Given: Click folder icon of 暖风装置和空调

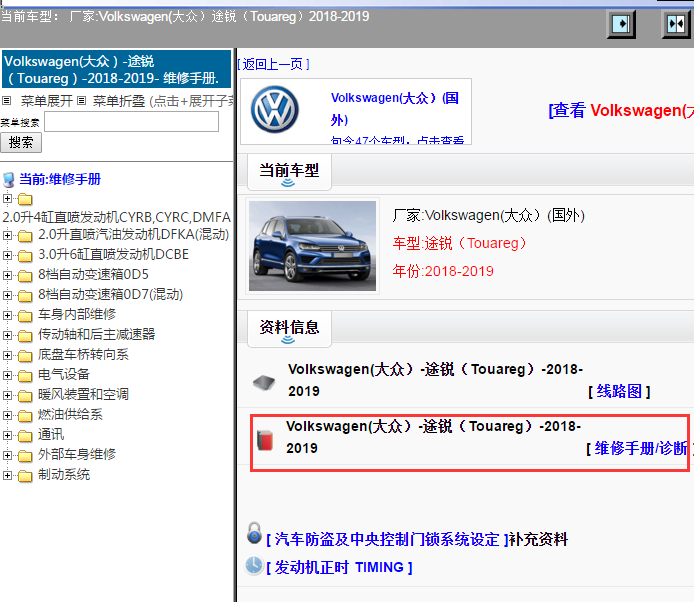Looking at the screenshot, I should pyautogui.click(x=25, y=396).
